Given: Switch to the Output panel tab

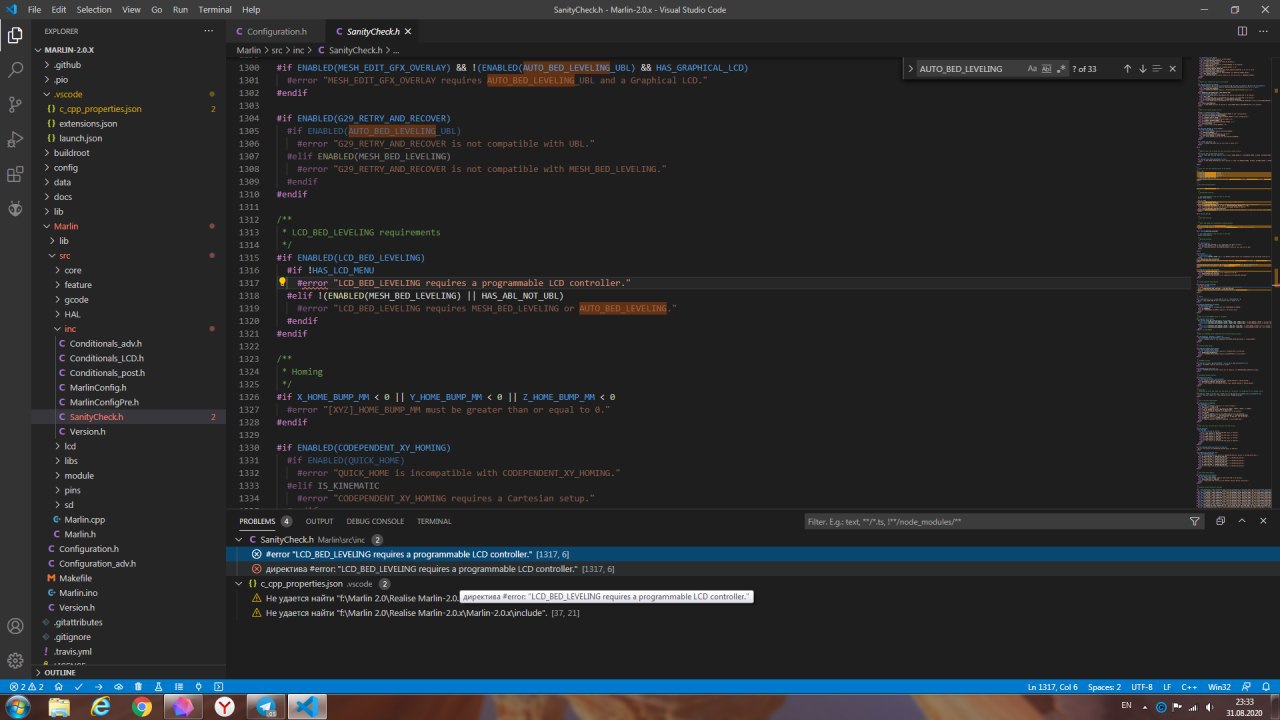Looking at the screenshot, I should (319, 521).
